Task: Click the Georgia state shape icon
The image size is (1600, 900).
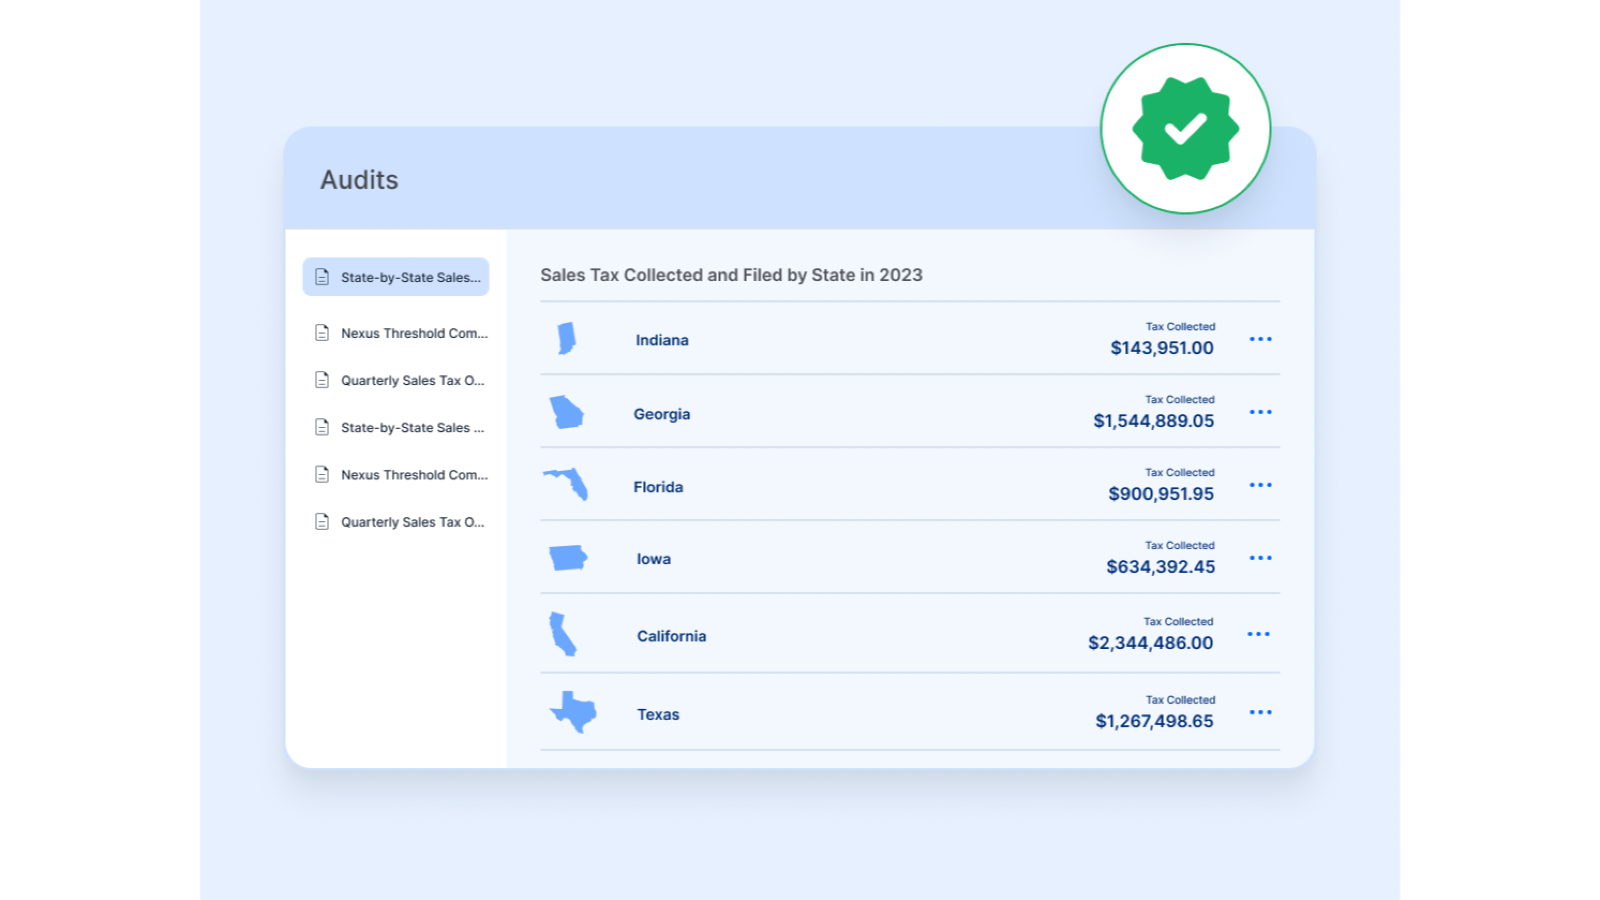Action: (x=567, y=412)
